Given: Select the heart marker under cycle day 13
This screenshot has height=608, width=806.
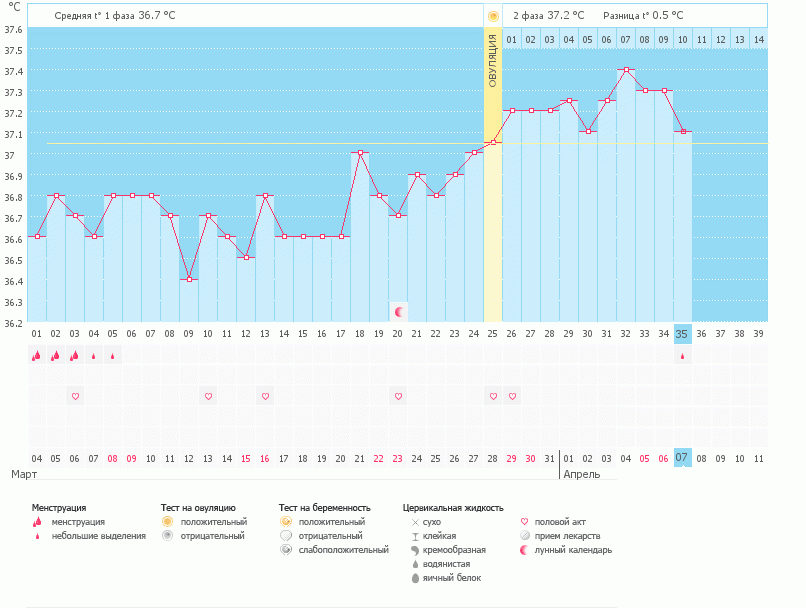Looking at the screenshot, I should pyautogui.click(x=265, y=396).
